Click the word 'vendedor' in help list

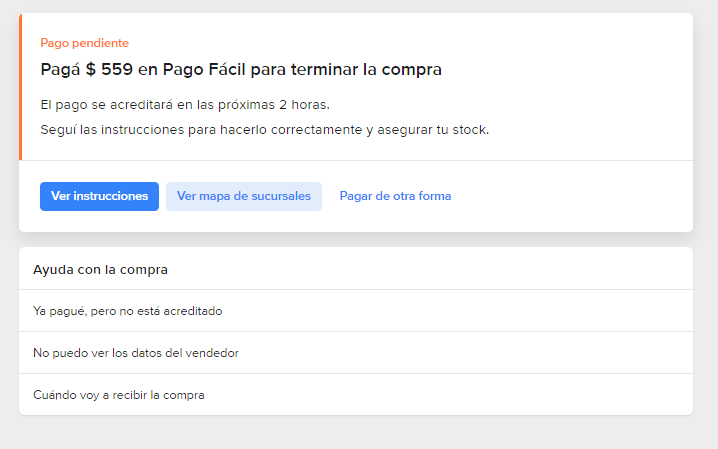coord(212,353)
